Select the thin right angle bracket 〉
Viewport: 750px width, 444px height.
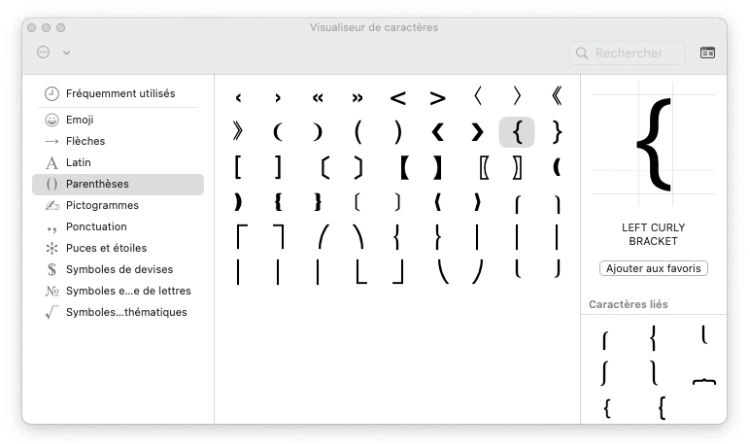[517, 96]
